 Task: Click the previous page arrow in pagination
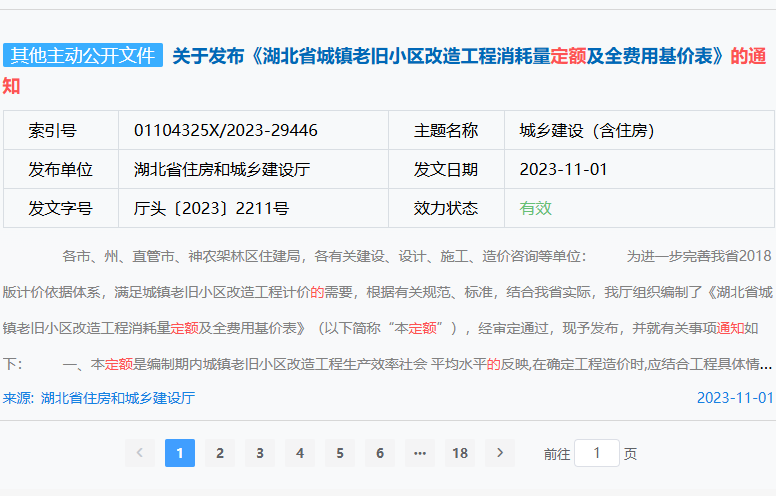click(x=140, y=453)
